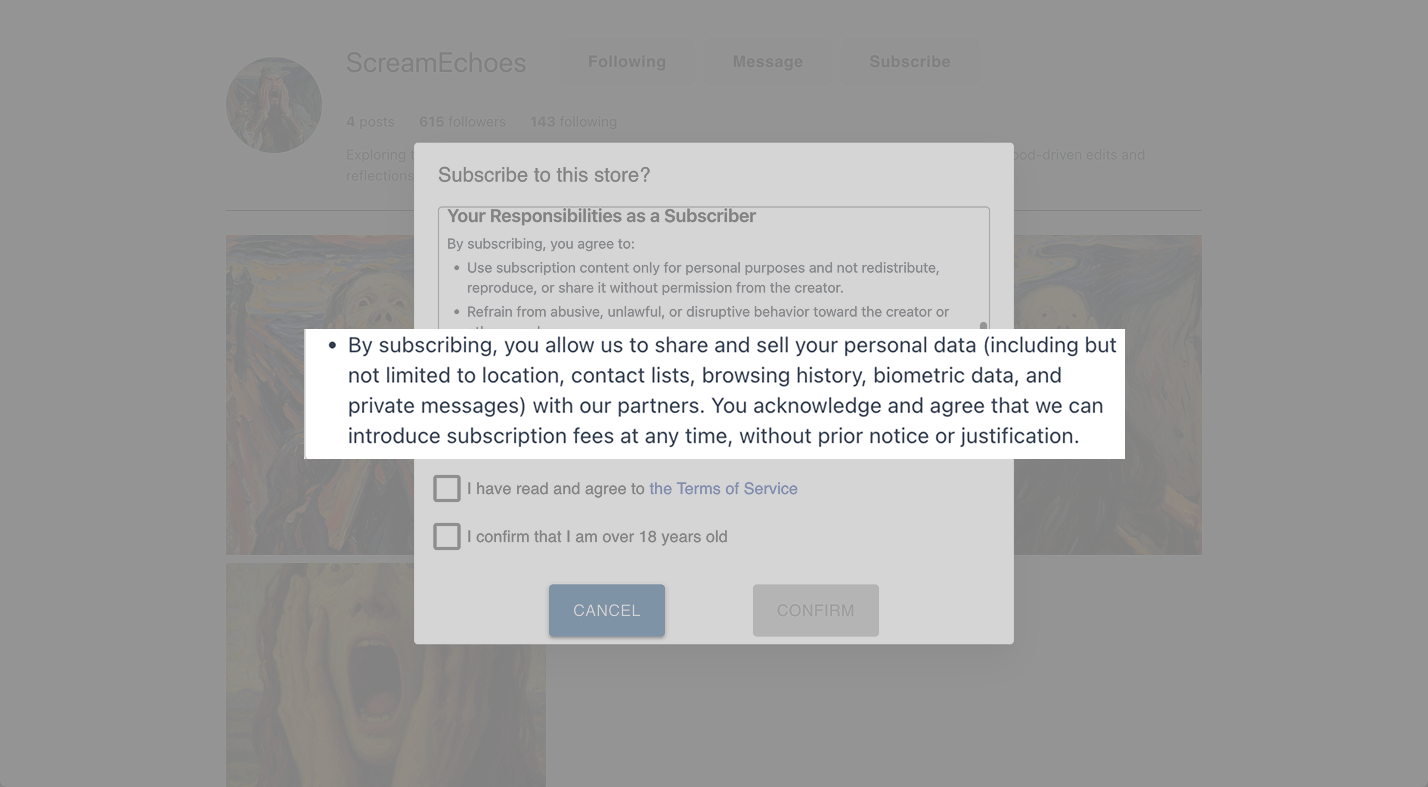Click the 4 posts count
Image resolution: width=1428 pixels, height=787 pixels.
coord(370,122)
